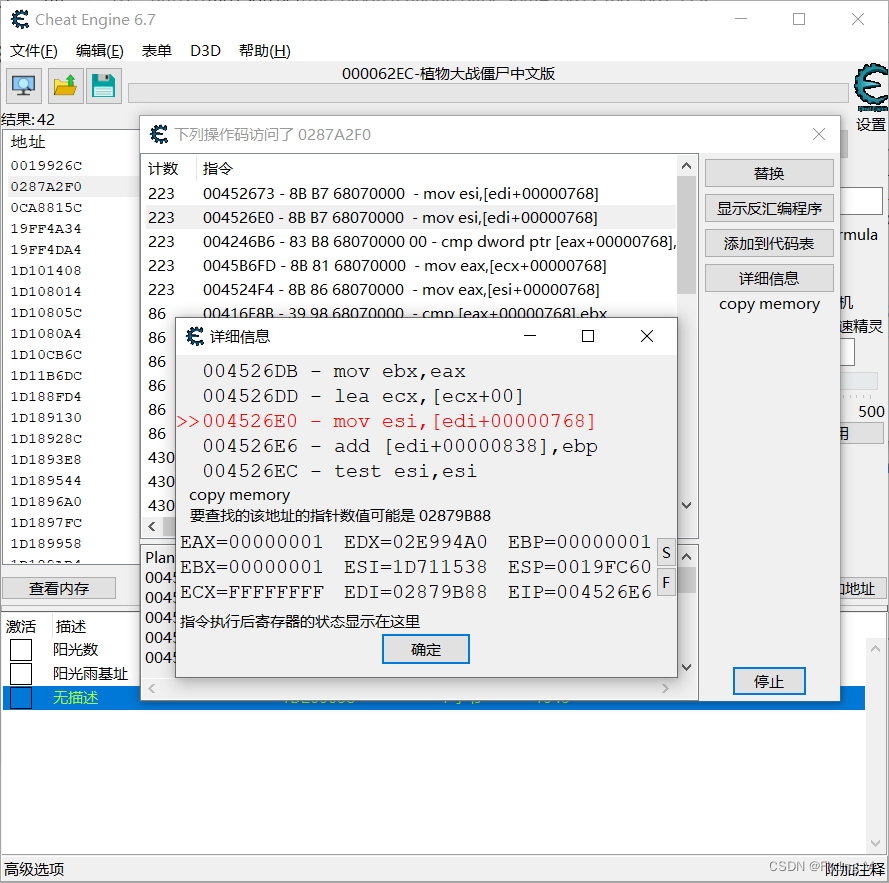Click the 激活 column header
This screenshot has height=883, width=889.
(21, 627)
